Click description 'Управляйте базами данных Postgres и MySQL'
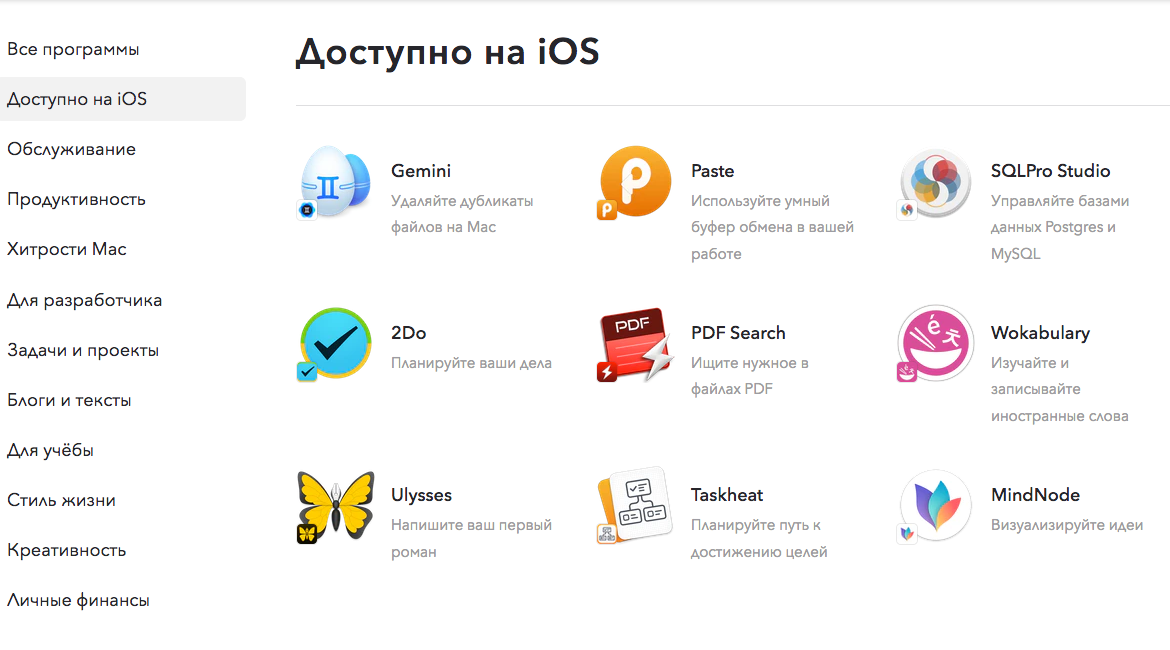1170x650 pixels. pos(1060,228)
